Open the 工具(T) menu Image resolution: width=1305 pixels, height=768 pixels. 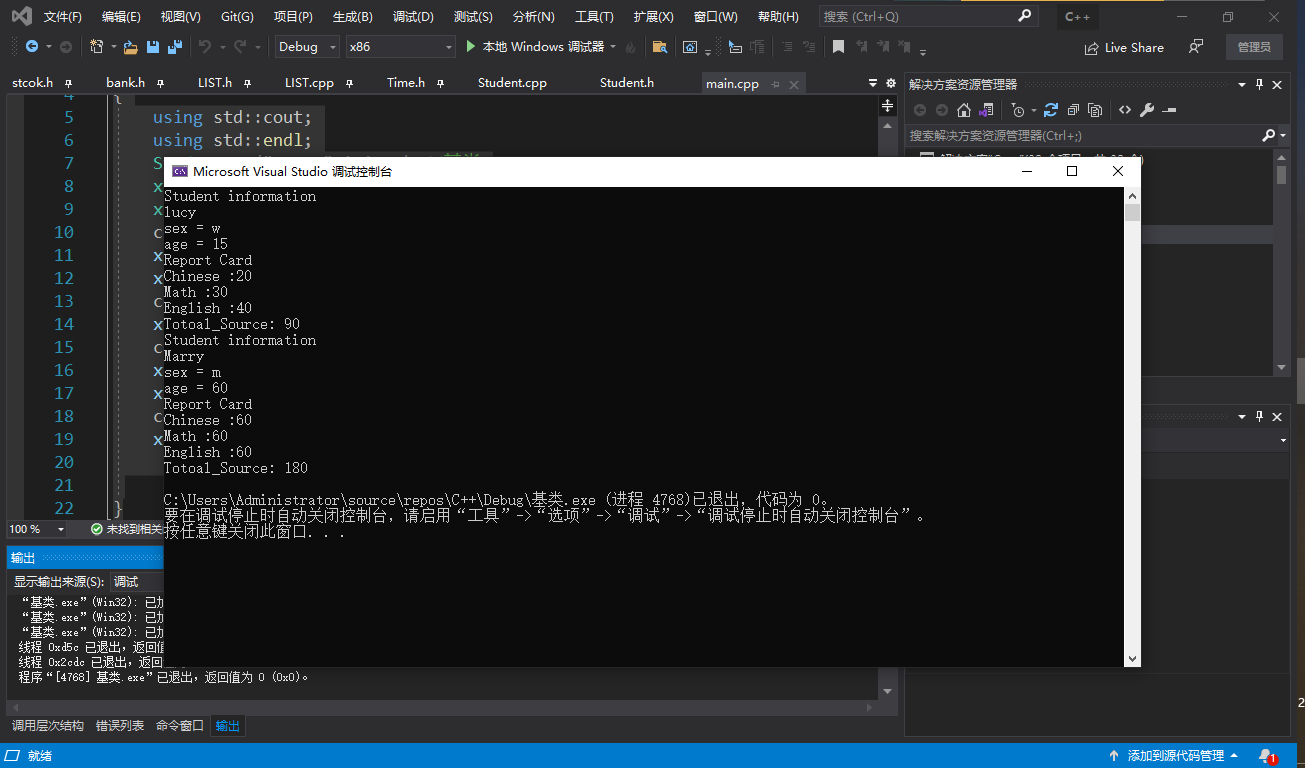pyautogui.click(x=594, y=17)
